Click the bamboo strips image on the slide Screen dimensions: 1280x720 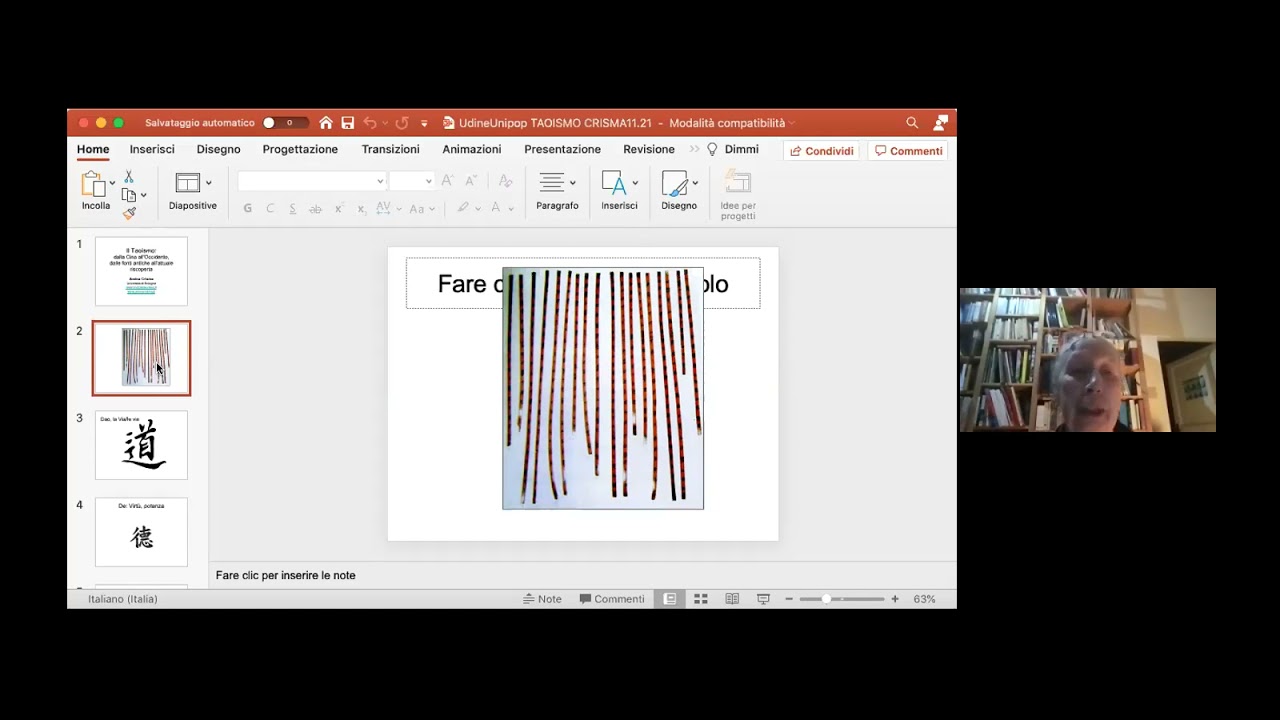[603, 388]
